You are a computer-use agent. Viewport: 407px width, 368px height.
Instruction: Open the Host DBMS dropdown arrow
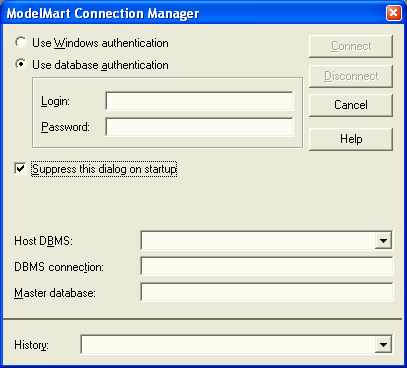coord(383,240)
